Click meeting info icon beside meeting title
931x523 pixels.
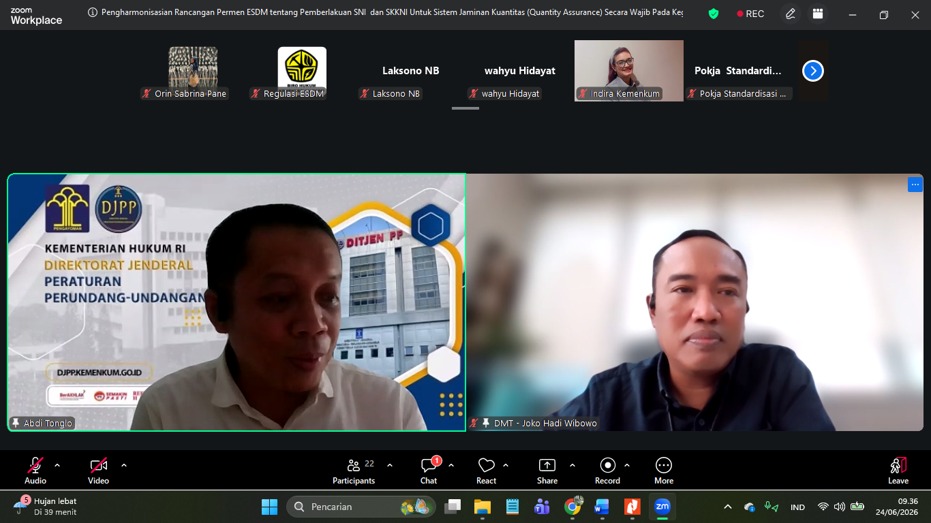click(92, 12)
